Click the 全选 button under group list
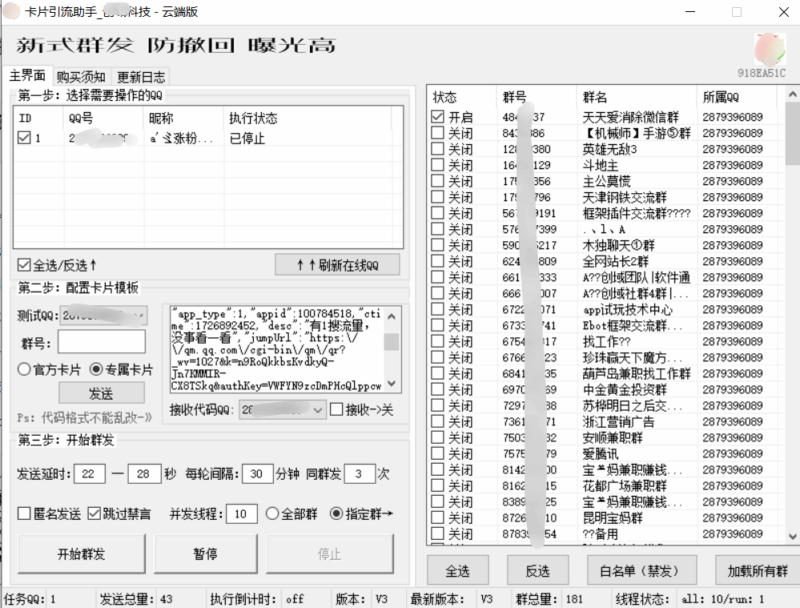Screen dimensions: 800x608 (x=458, y=571)
